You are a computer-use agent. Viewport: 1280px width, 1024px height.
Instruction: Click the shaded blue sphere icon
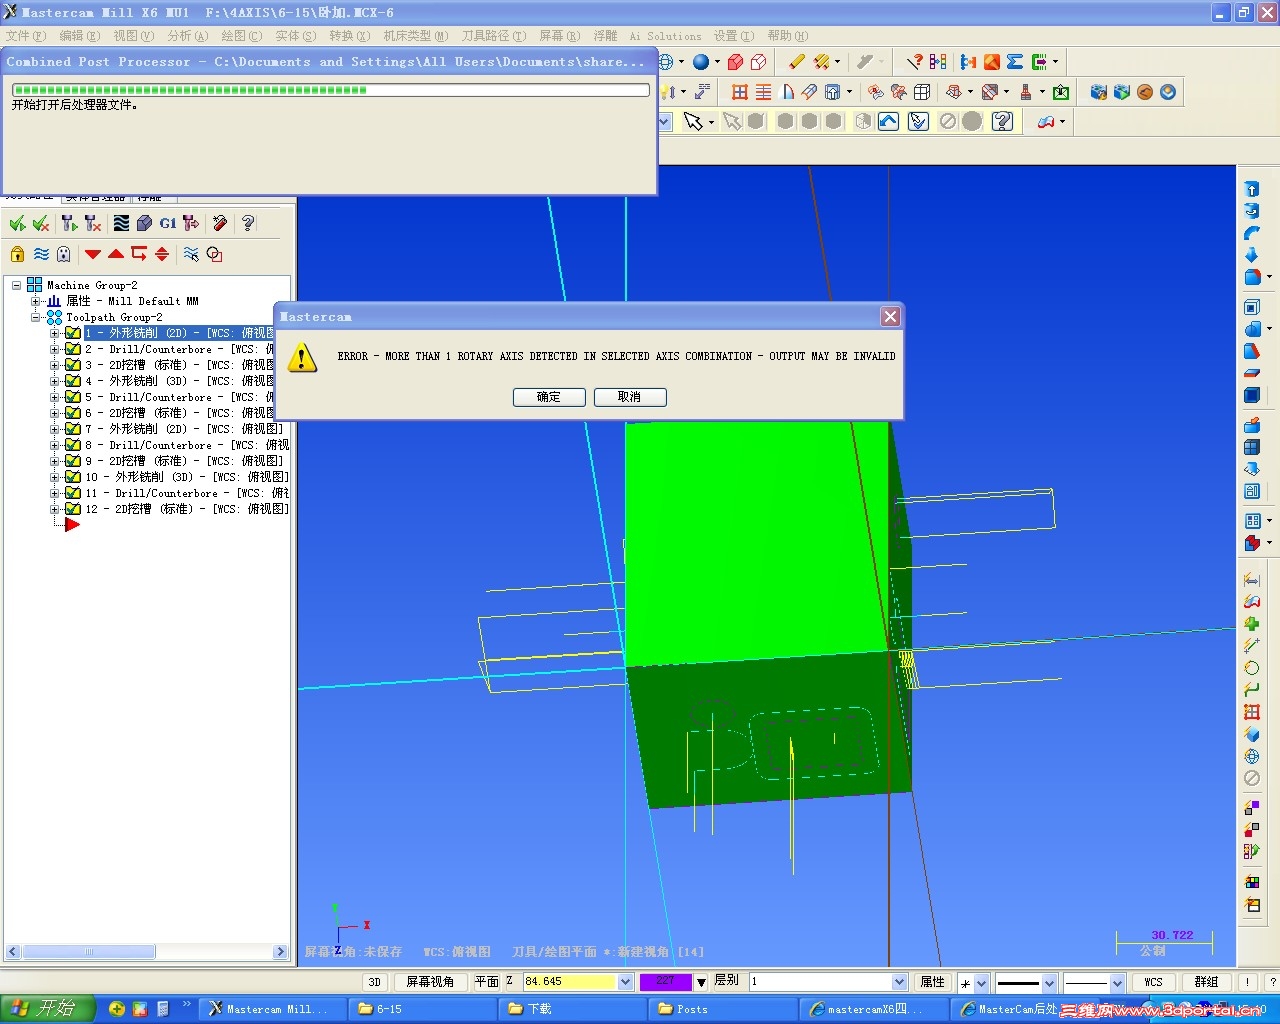click(701, 62)
